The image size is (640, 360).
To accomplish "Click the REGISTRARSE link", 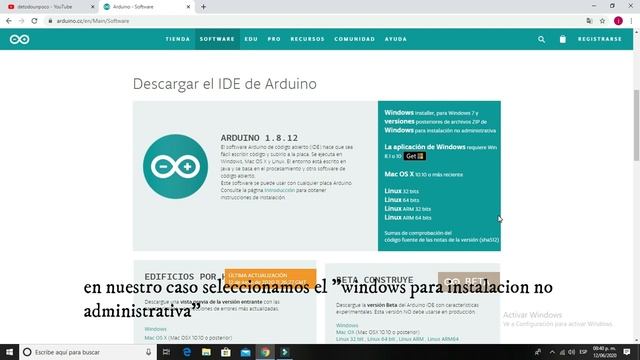I will [600, 39].
